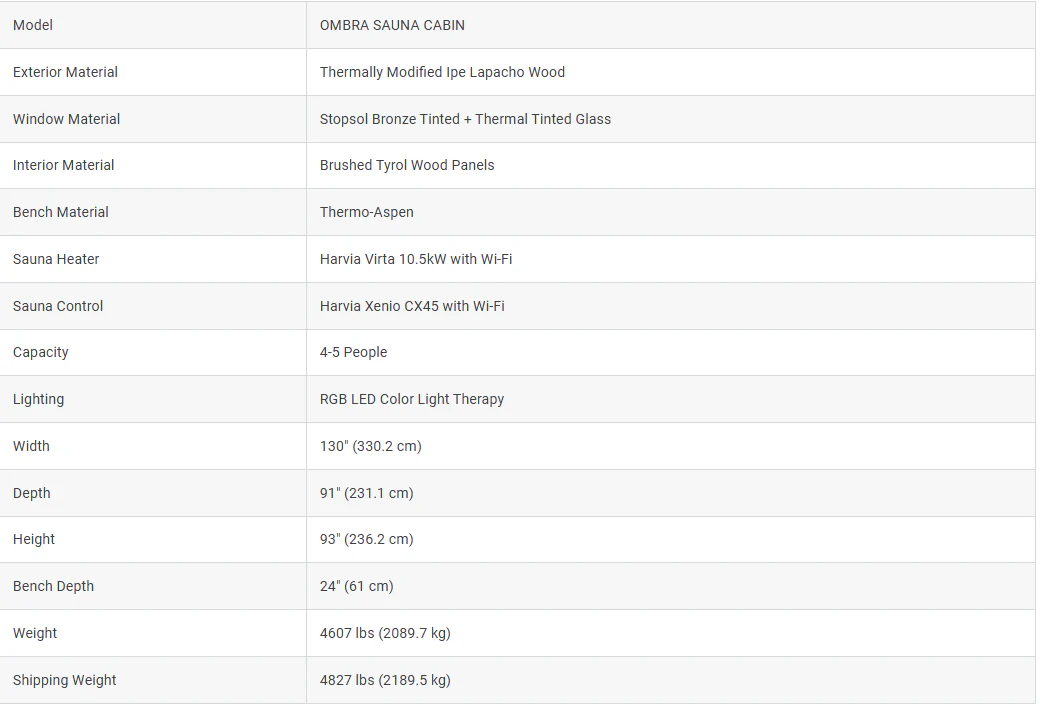The width and height of the screenshot is (1040, 705).
Task: Click Thermally Modified Ipe Lapacho Wood text
Action: (442, 72)
